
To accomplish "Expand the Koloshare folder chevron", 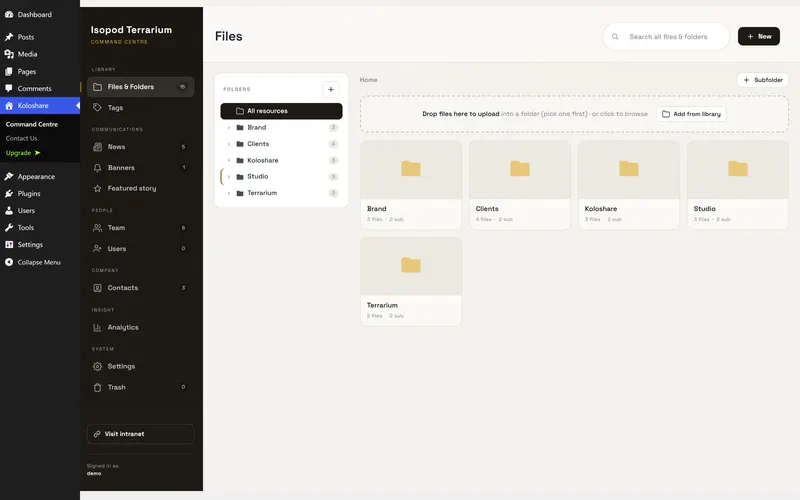I will (229, 160).
